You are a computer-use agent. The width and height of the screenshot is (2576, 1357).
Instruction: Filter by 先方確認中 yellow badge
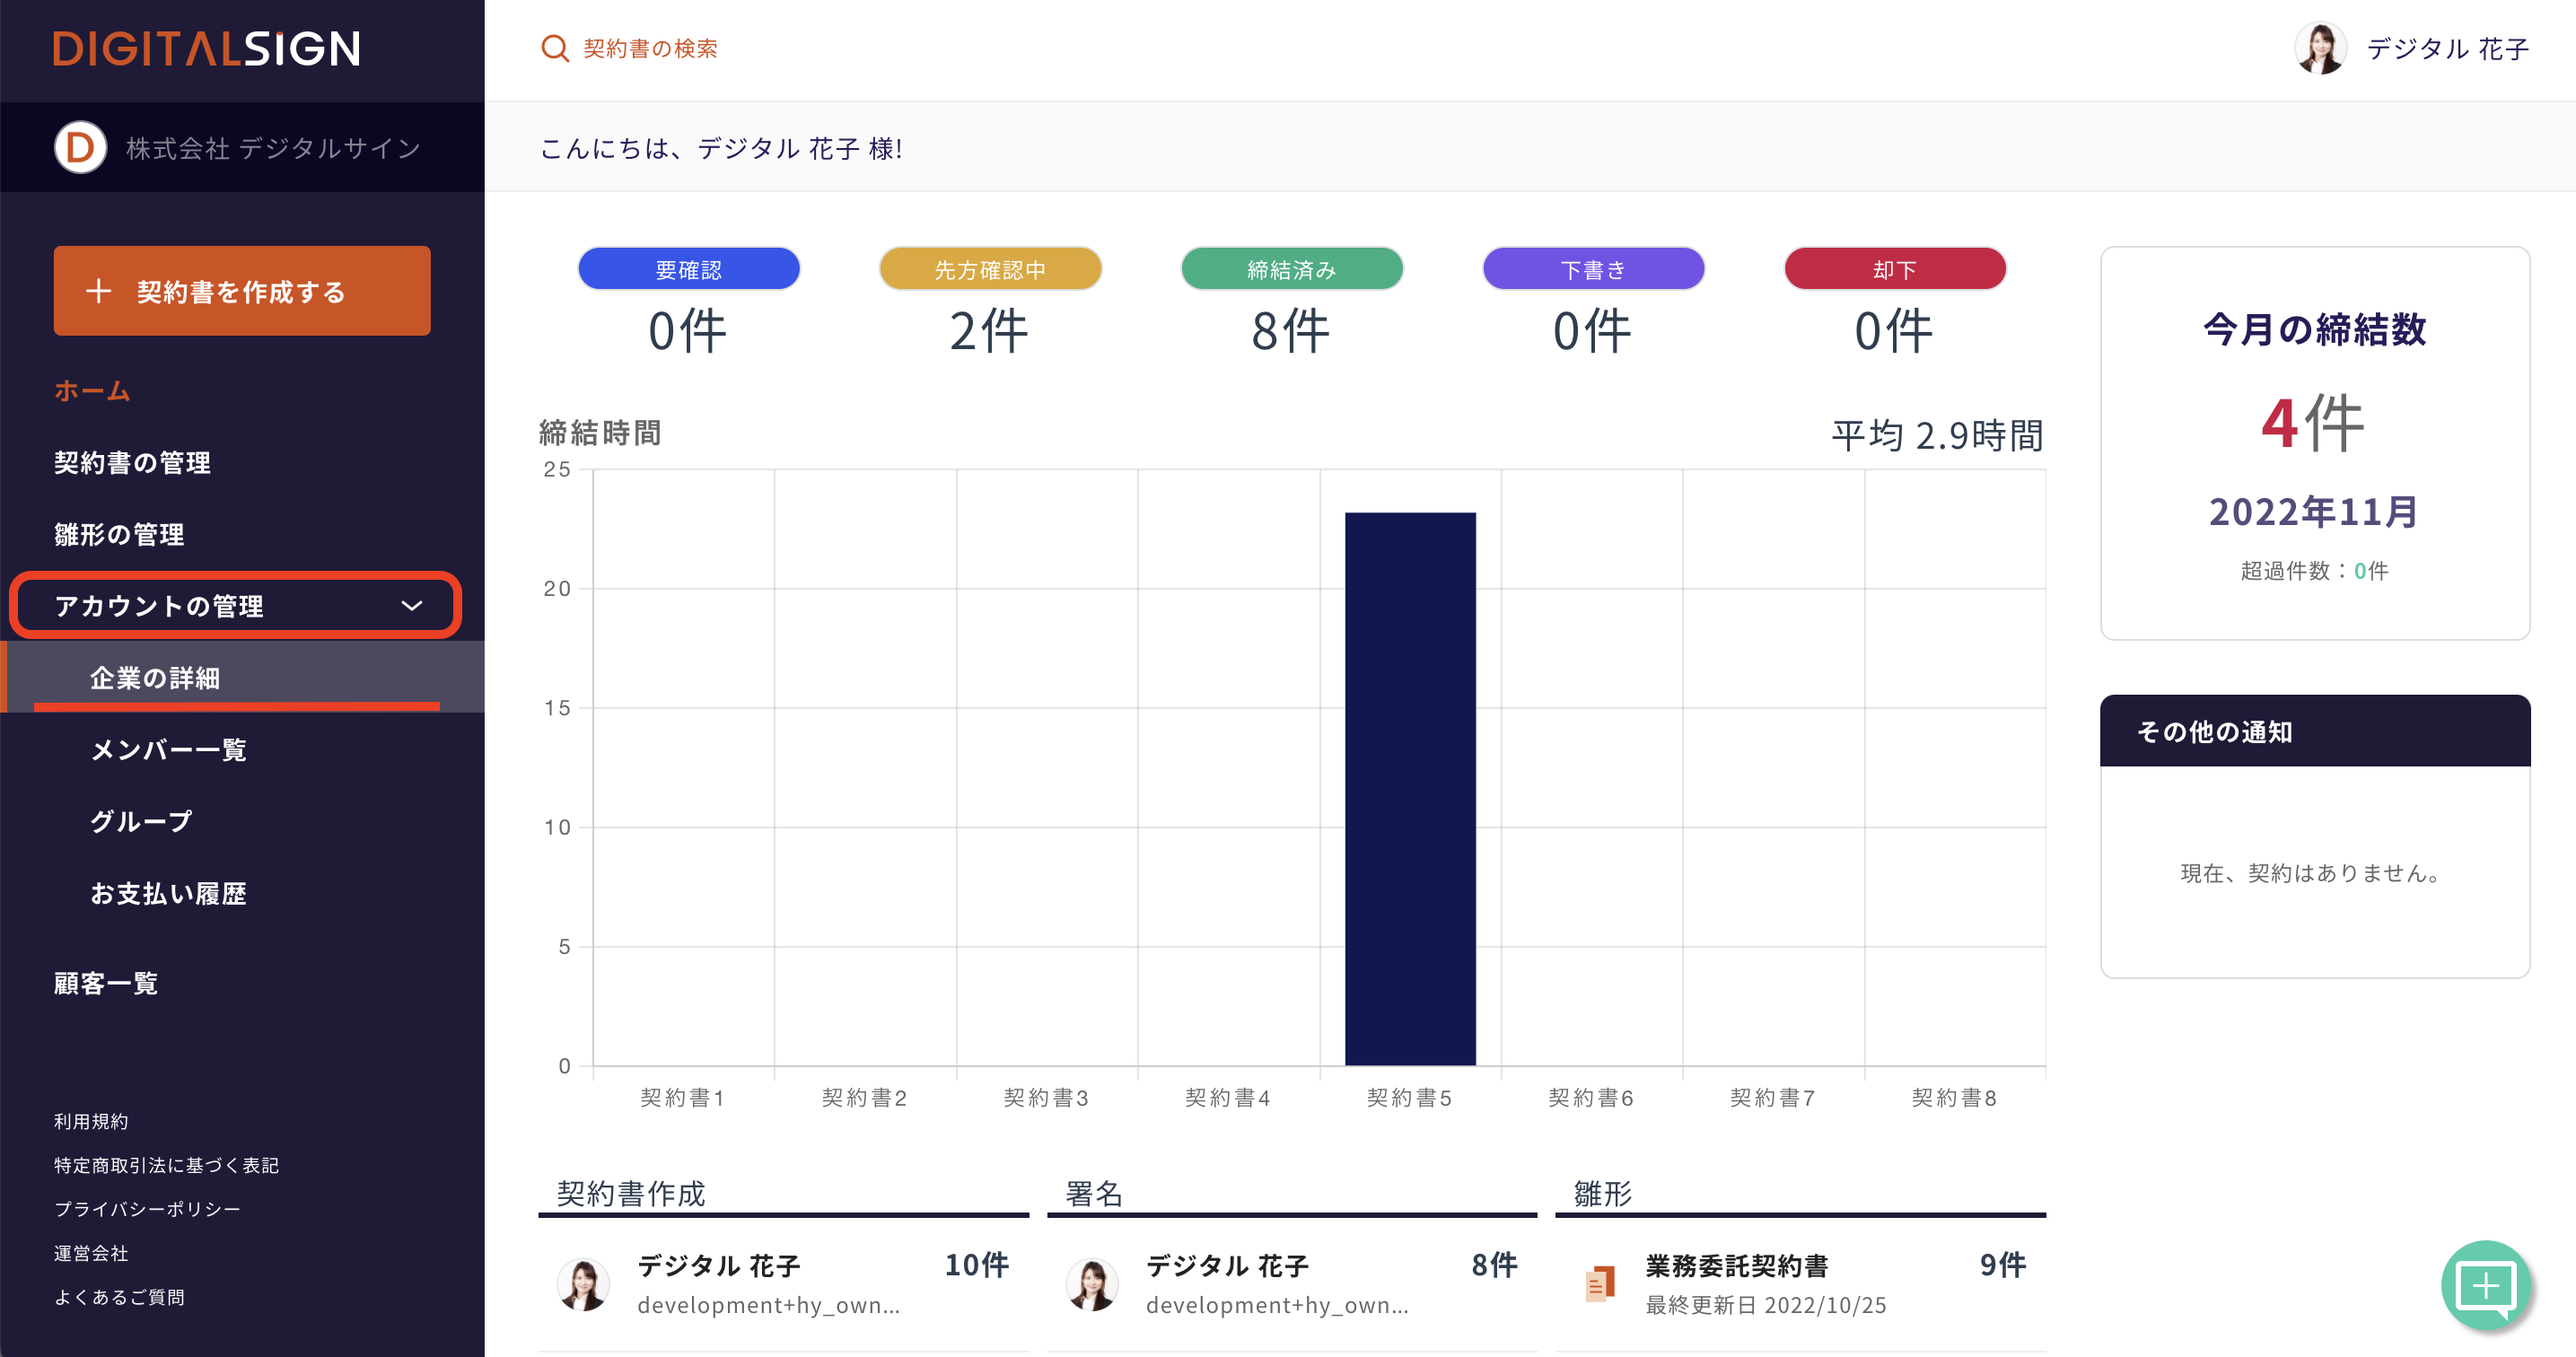click(989, 269)
